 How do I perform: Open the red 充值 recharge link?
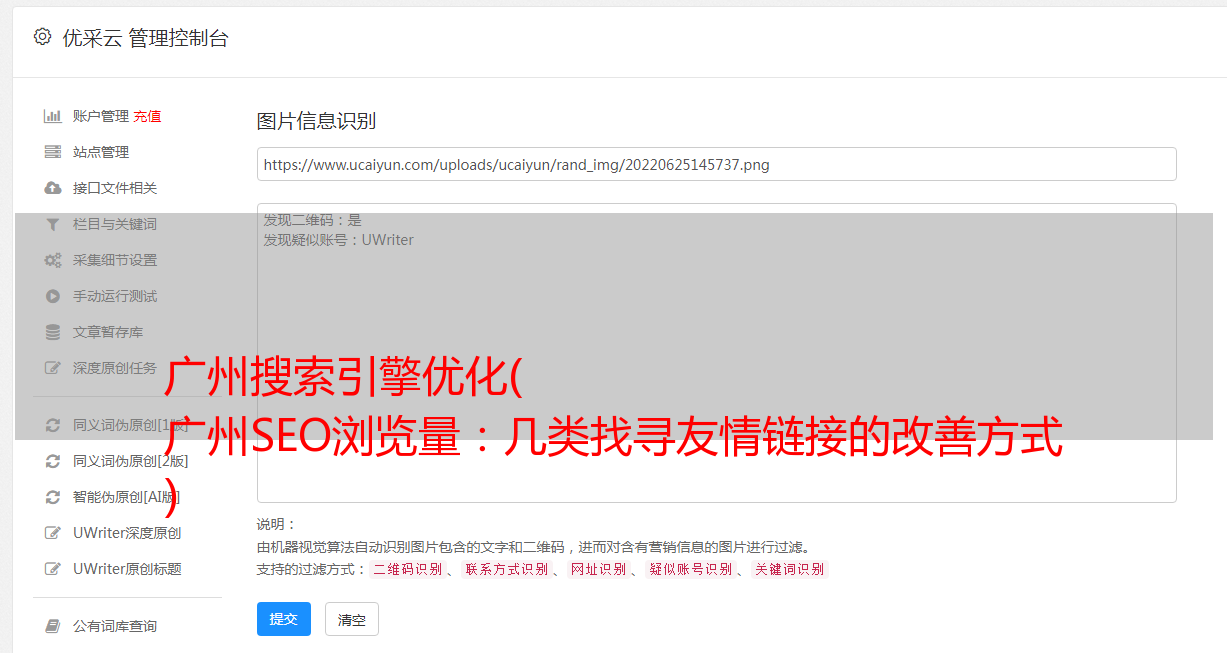tap(147, 116)
